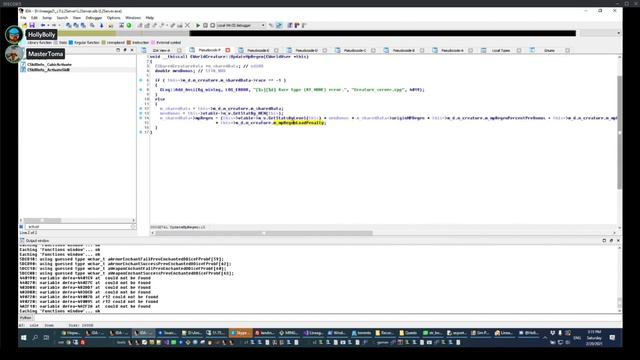Click MasterToma's Discord overlay avatar

(x=14, y=53)
